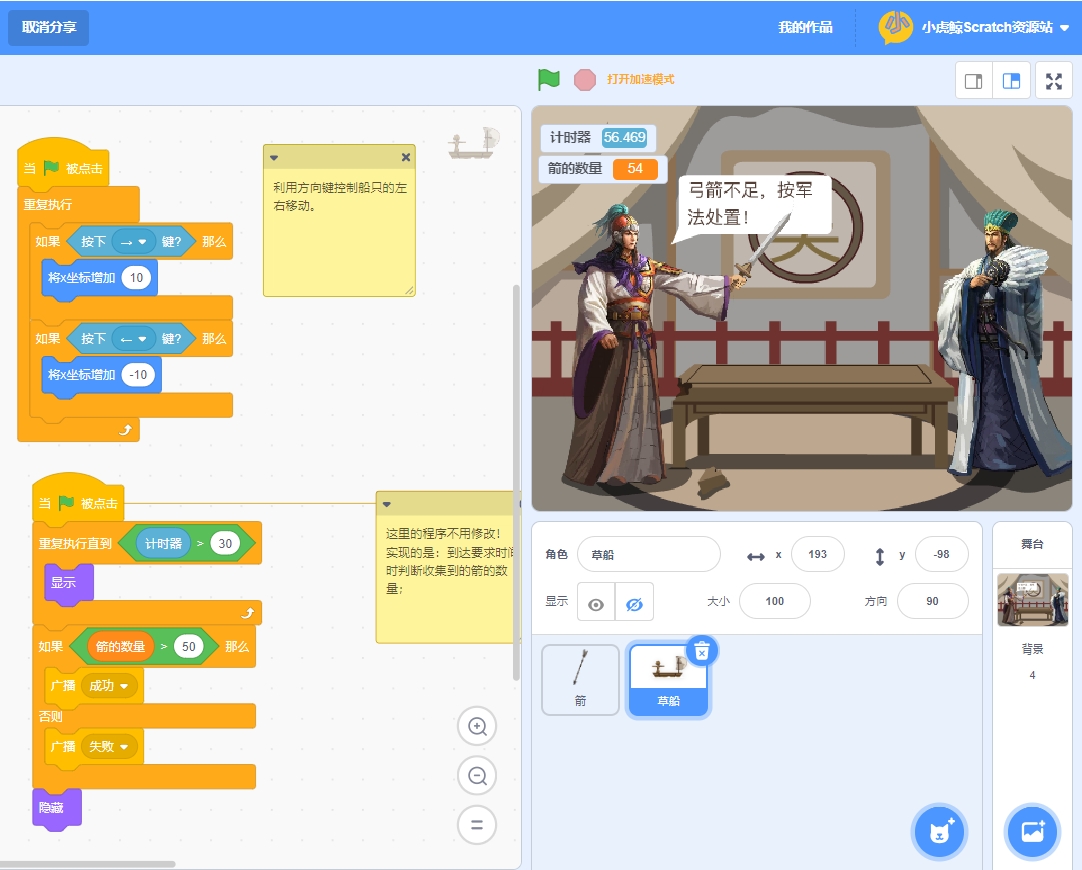Image resolution: width=1082 pixels, height=870 pixels.
Task: Edit value 50 in 箭的数量 comparison
Action: tap(188, 646)
